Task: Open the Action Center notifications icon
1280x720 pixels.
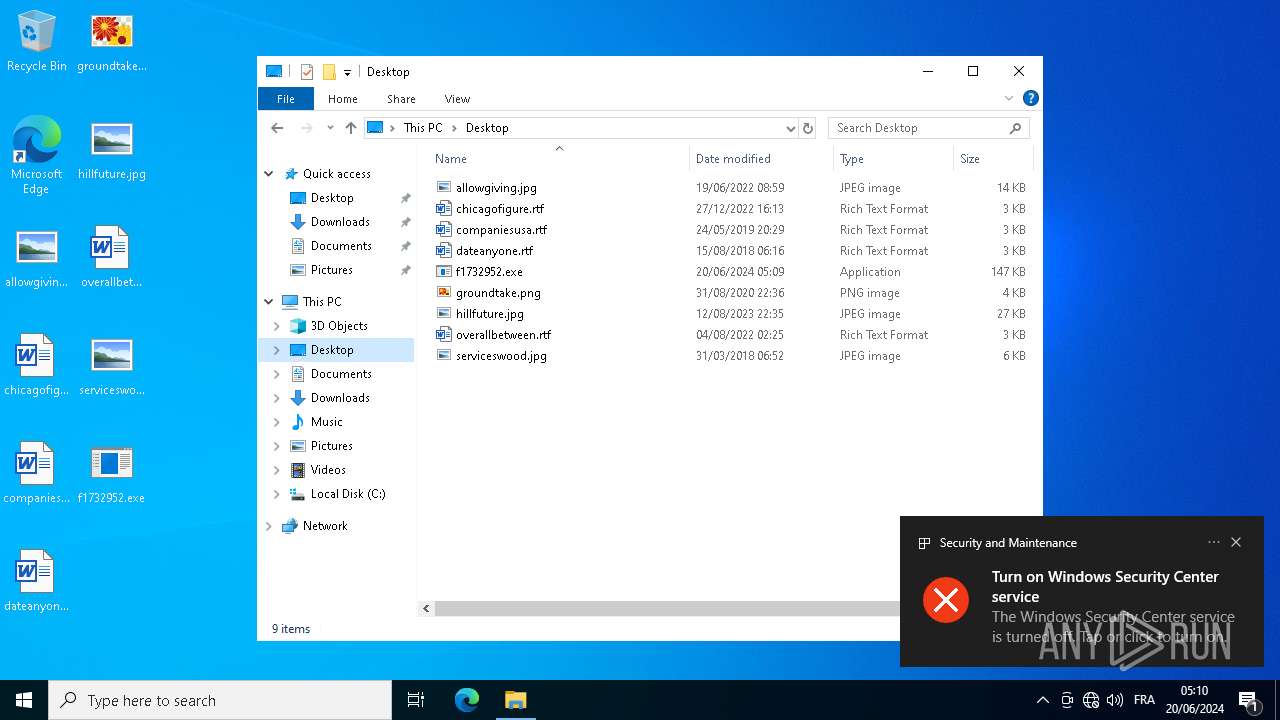Action: [1248, 700]
